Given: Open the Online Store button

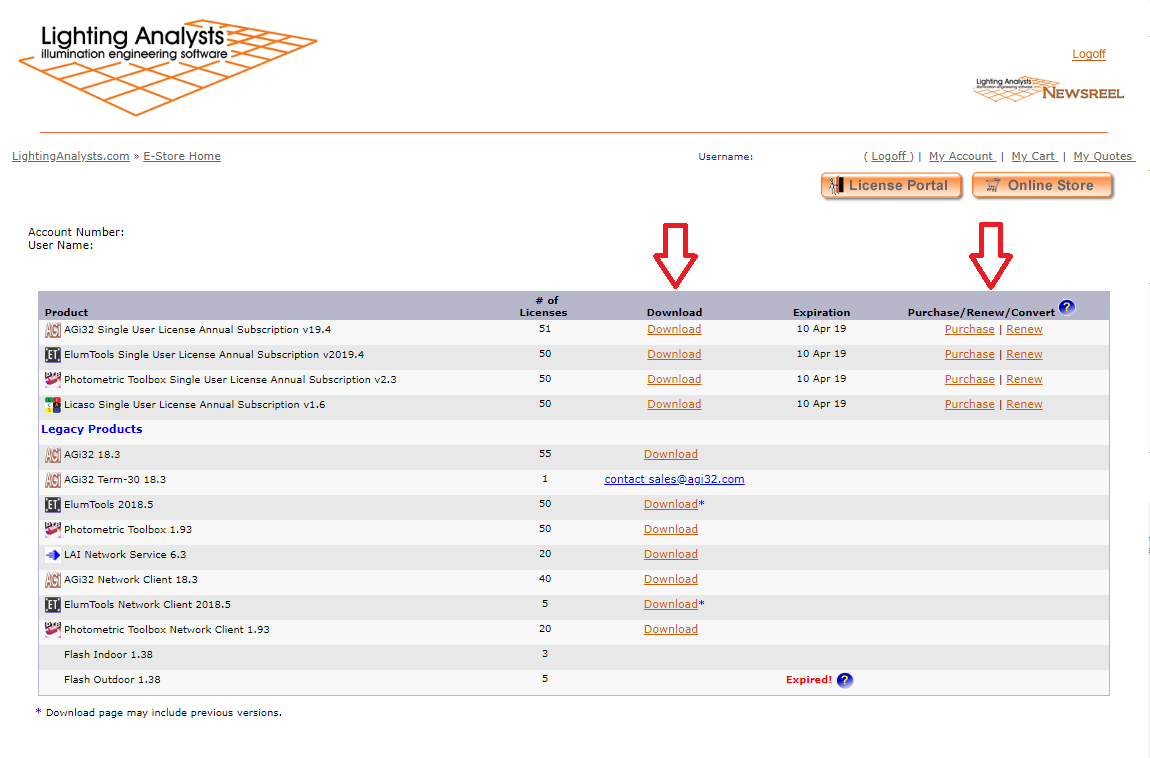Looking at the screenshot, I should (1042, 185).
